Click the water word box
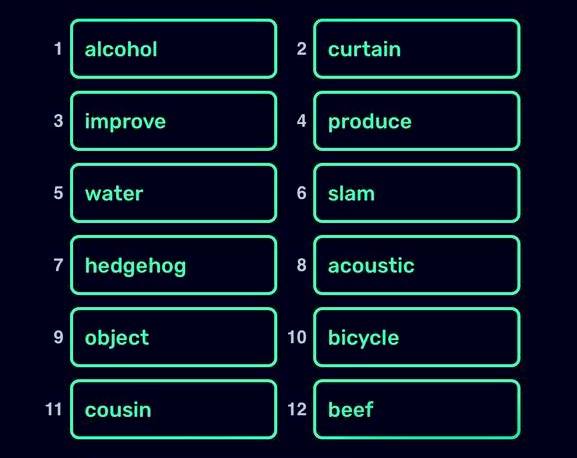The height and width of the screenshot is (458, 577). (173, 193)
